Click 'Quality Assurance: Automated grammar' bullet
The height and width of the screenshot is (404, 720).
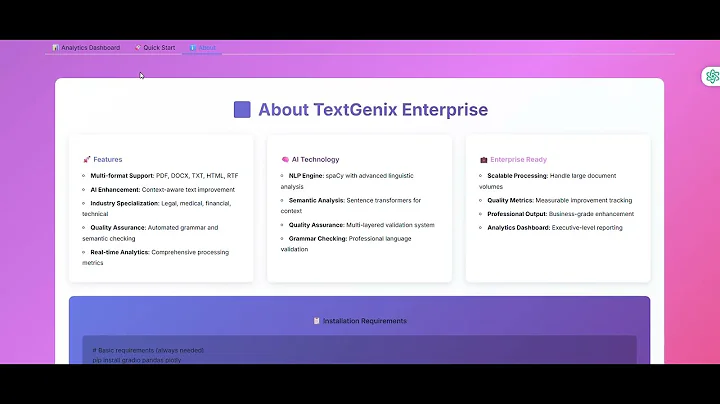point(150,233)
